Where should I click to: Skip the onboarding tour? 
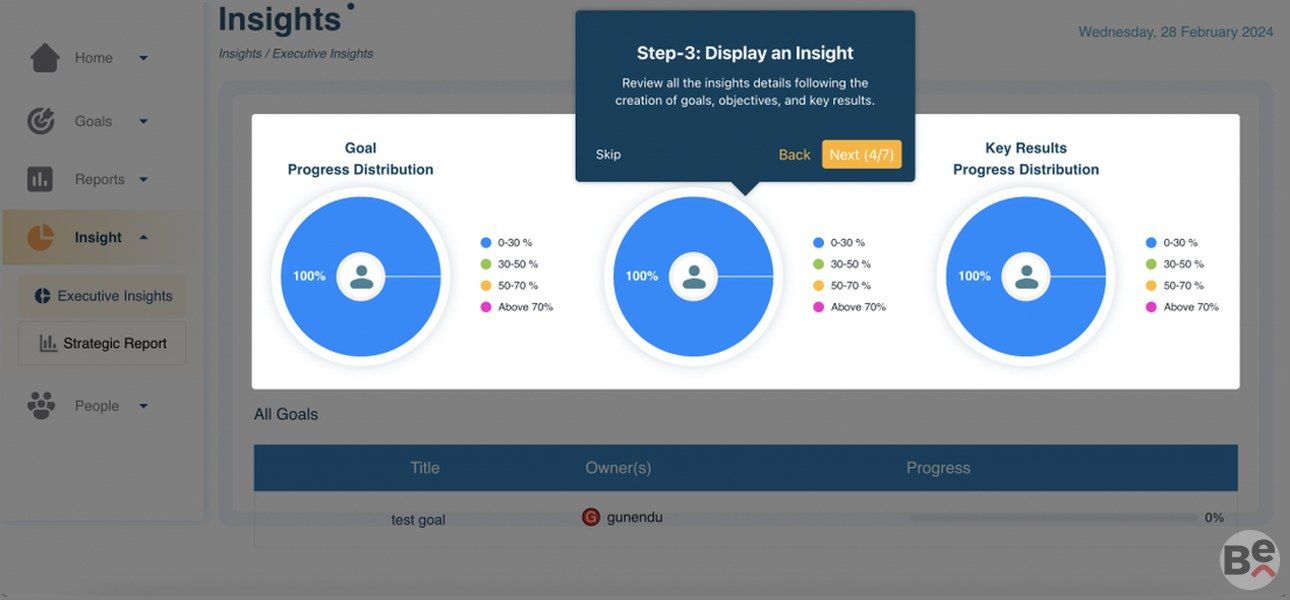coord(608,154)
